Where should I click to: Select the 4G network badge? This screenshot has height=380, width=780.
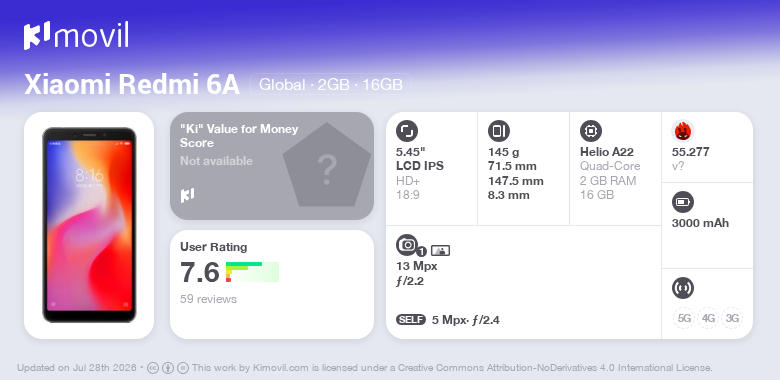pyautogui.click(x=707, y=318)
